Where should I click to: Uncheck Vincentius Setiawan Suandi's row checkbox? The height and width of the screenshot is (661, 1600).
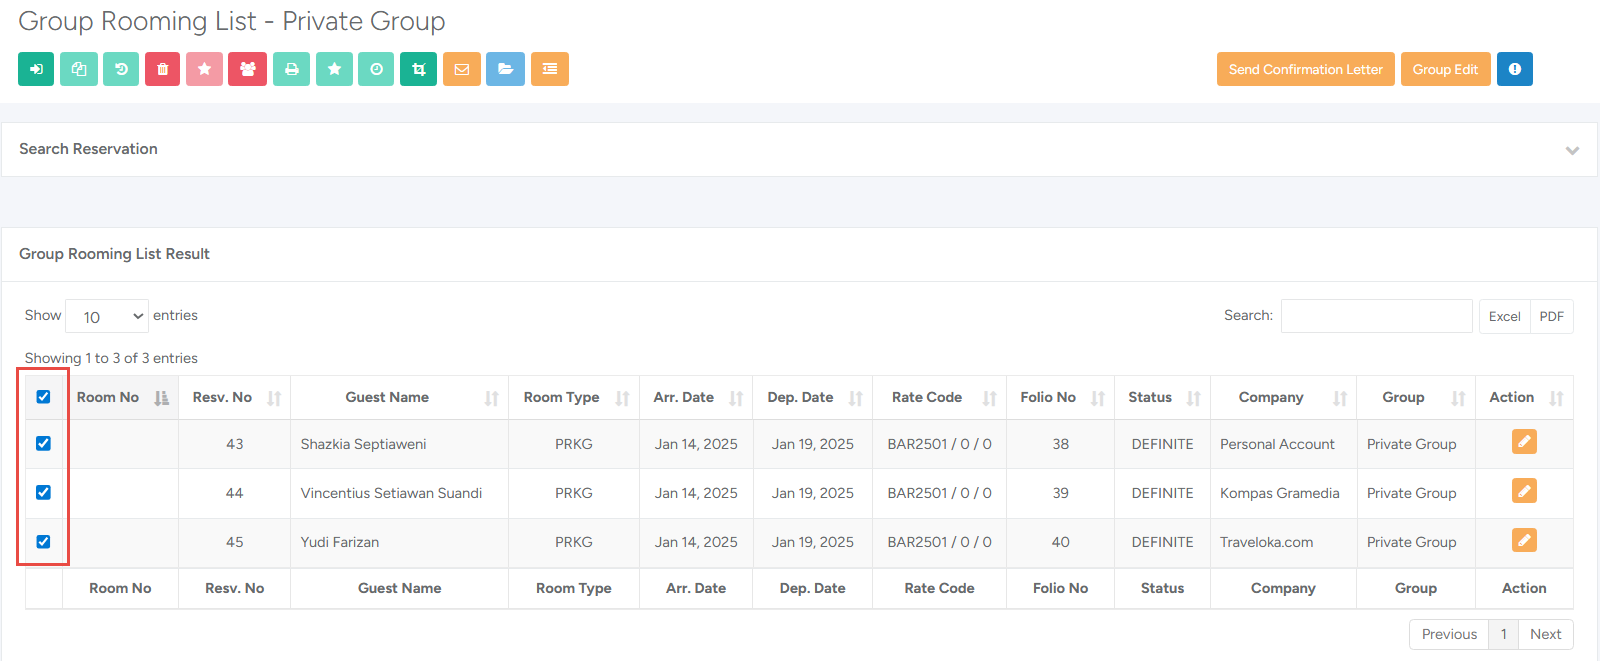click(43, 492)
